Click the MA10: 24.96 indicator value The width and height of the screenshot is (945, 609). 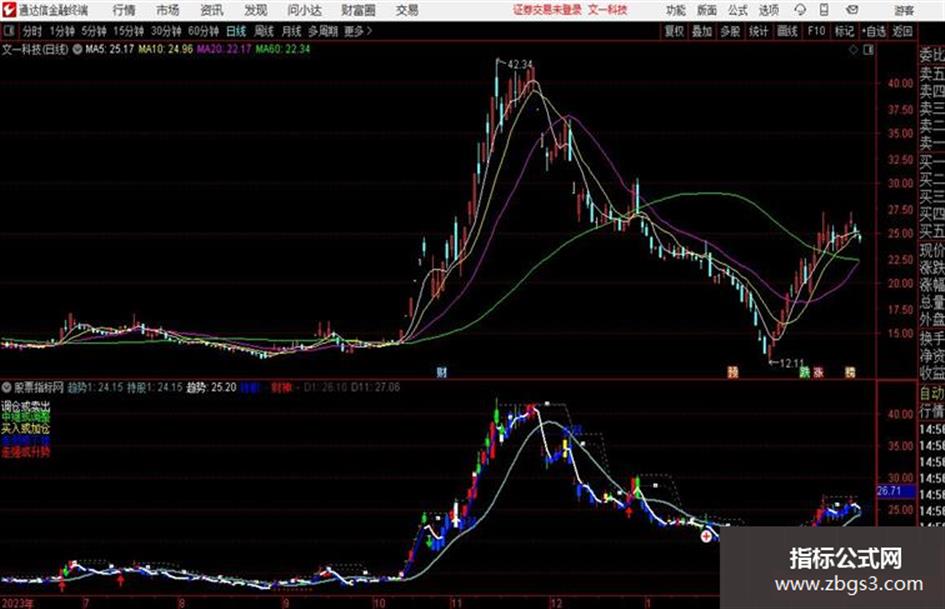click(x=165, y=49)
